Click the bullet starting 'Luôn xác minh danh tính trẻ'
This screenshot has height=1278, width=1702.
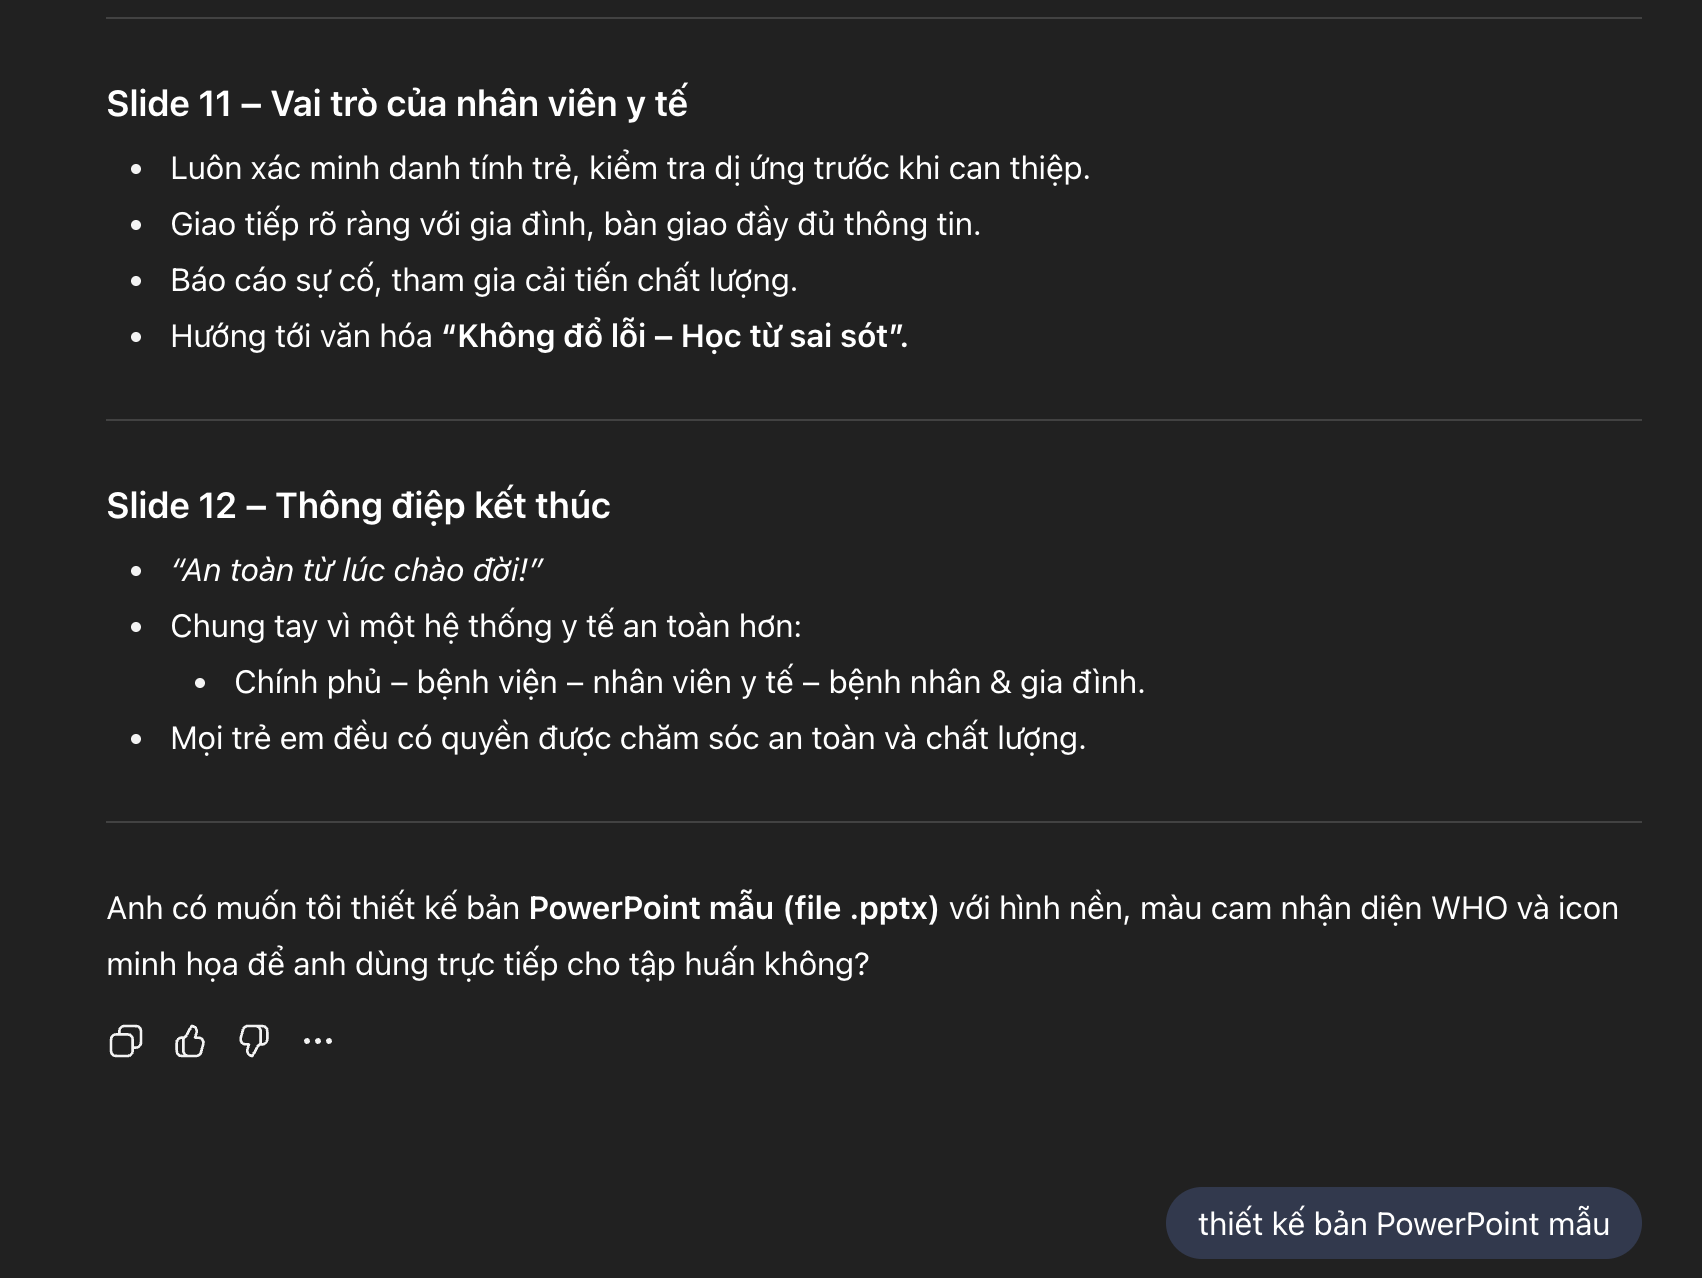pyautogui.click(x=629, y=168)
